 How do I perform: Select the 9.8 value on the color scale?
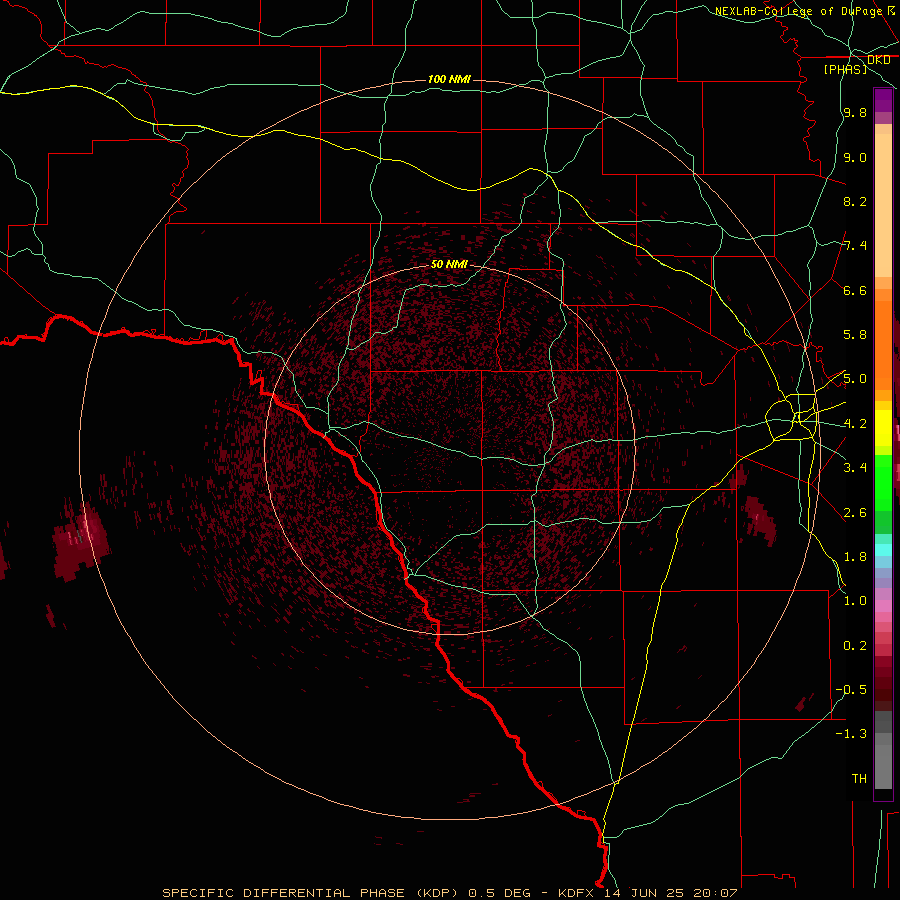coord(855,112)
